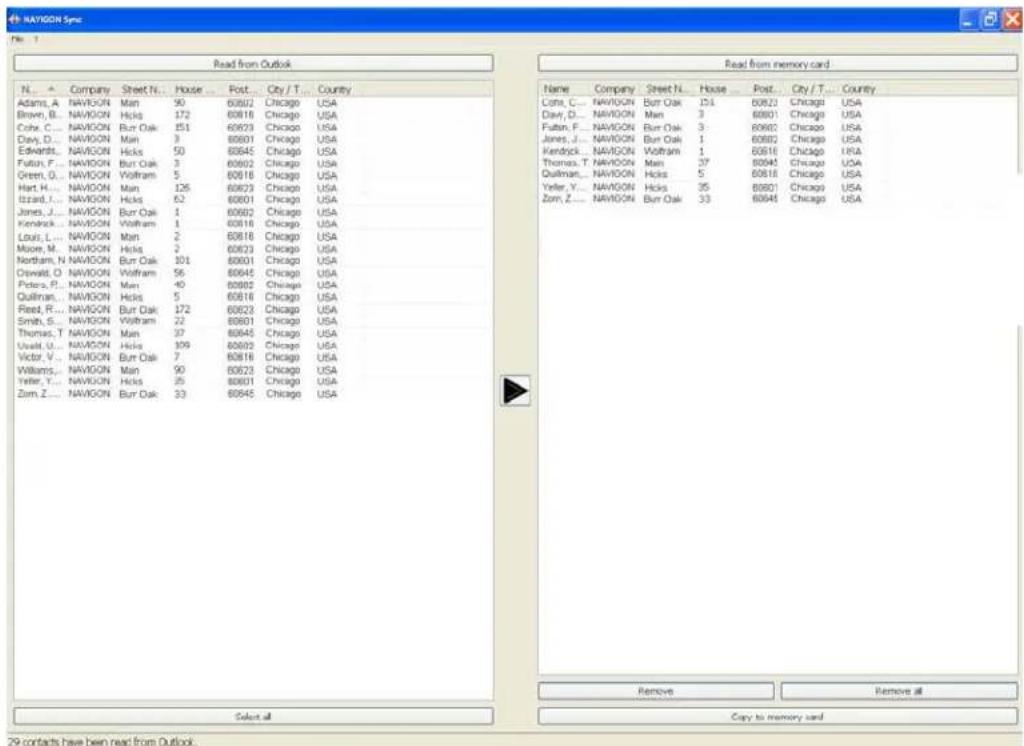Screen dimensions: 1024x746
Task: Sort Outlook list by City / T column header
Action: (287, 89)
